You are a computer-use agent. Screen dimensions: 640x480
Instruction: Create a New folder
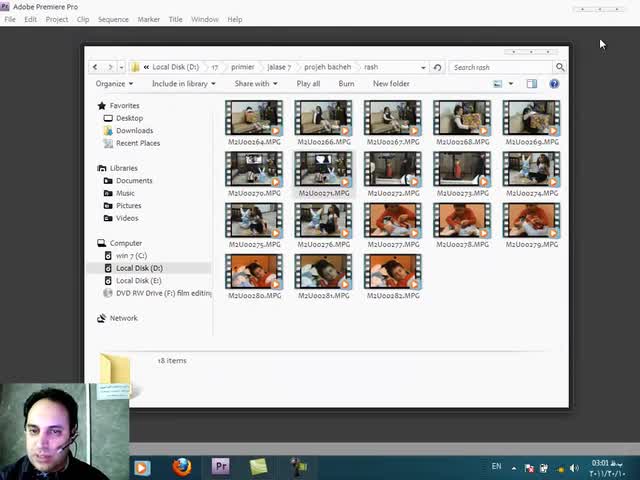pos(391,84)
